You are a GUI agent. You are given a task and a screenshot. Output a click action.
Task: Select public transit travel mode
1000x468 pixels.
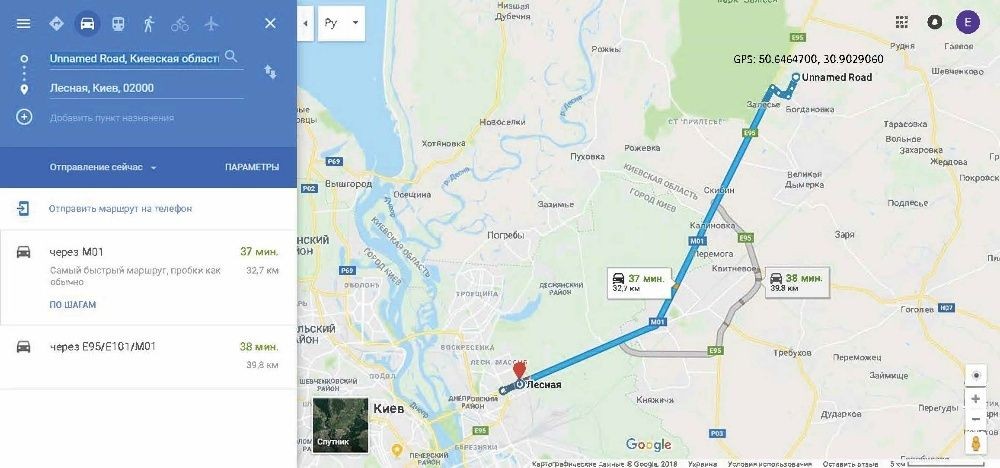[x=118, y=24]
